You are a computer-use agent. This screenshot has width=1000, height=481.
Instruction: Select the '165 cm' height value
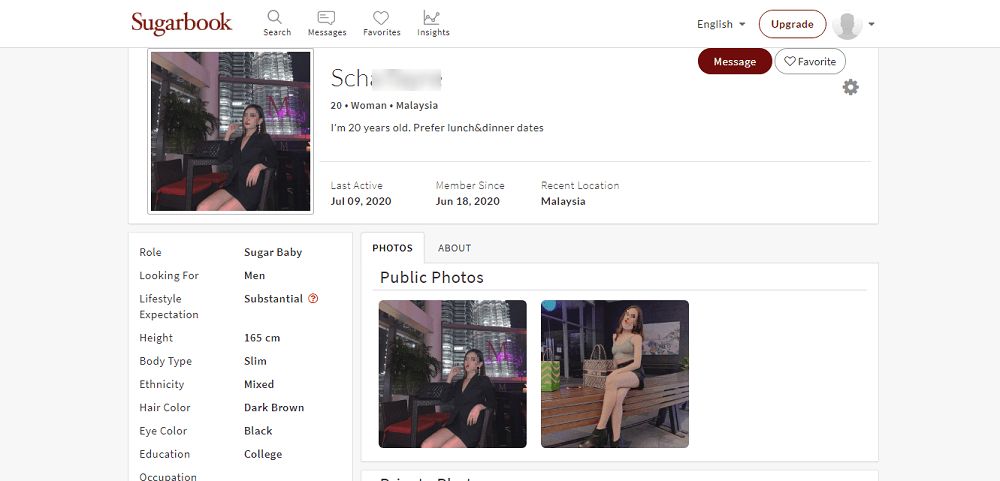tap(262, 337)
